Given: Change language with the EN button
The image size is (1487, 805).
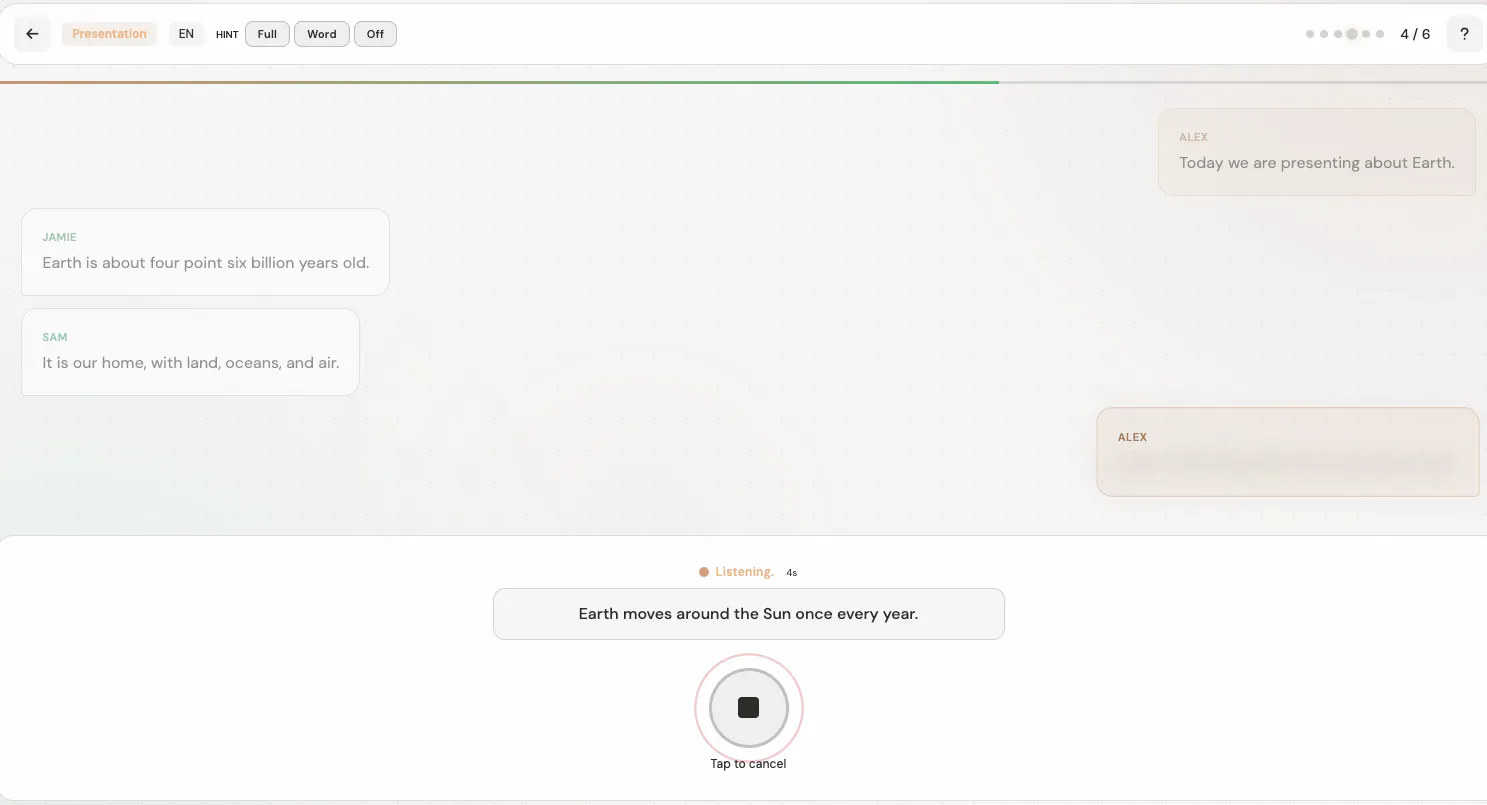Looking at the screenshot, I should tap(186, 34).
